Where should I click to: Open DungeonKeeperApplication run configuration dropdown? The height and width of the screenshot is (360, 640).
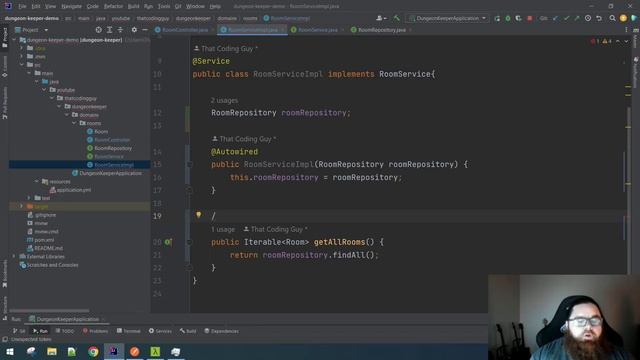point(448,18)
